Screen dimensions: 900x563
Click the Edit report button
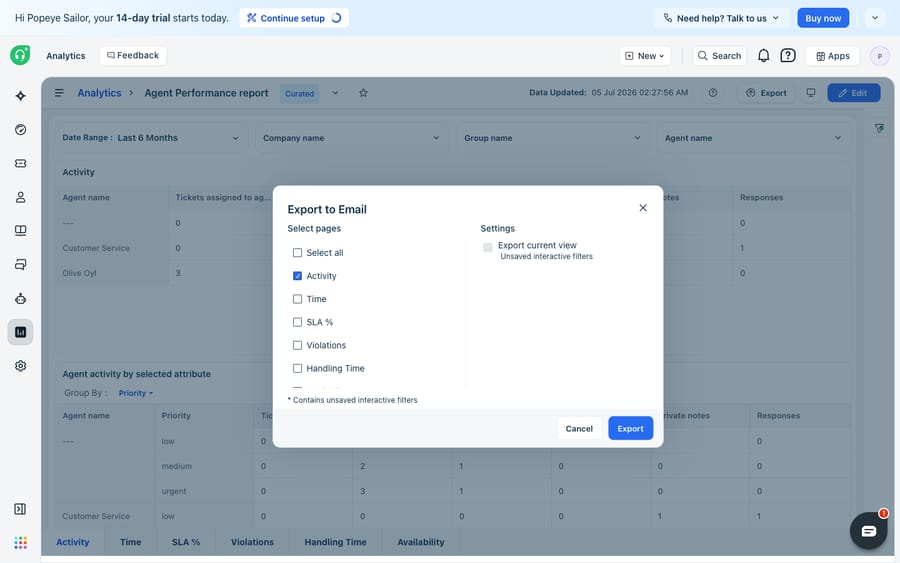854,93
